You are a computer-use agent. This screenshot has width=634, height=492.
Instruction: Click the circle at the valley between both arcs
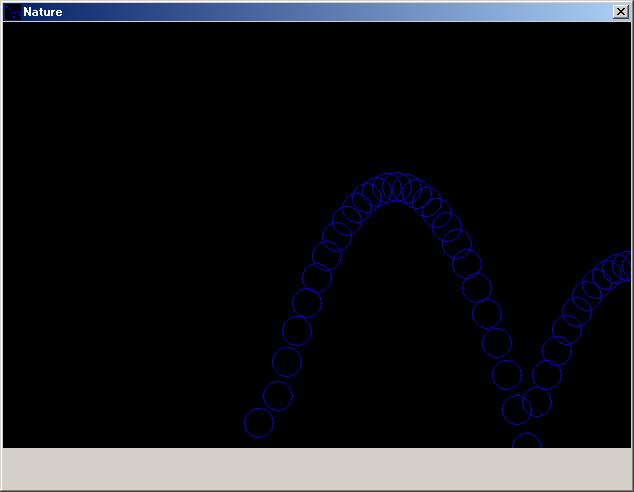coord(517,408)
